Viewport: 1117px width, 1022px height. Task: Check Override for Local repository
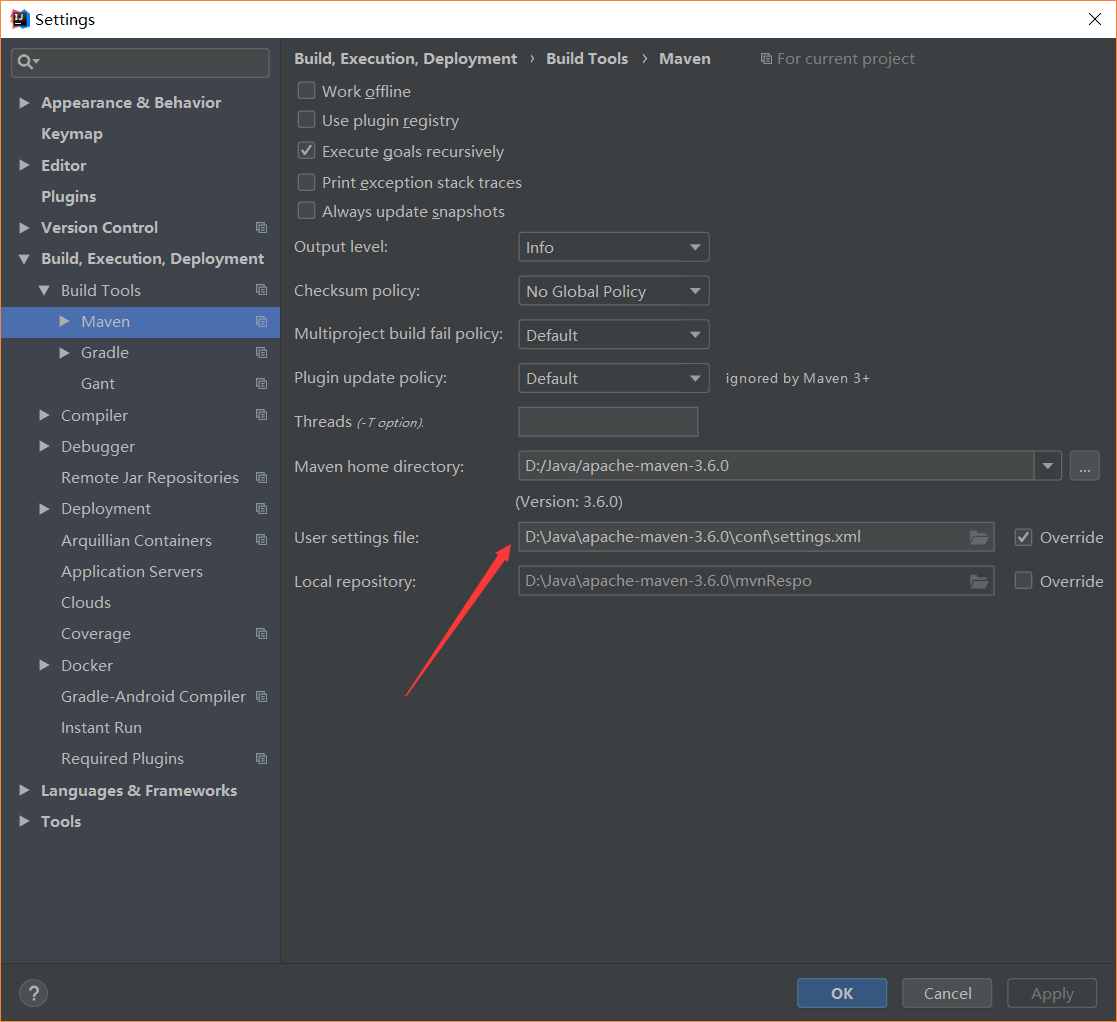coord(1024,581)
